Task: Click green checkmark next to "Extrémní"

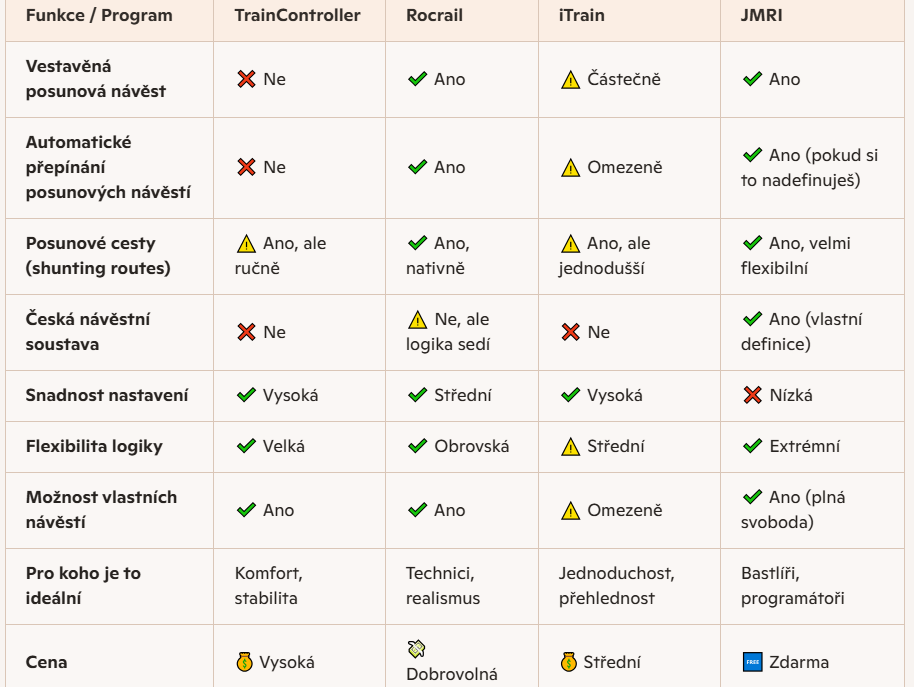Action: coord(752,446)
